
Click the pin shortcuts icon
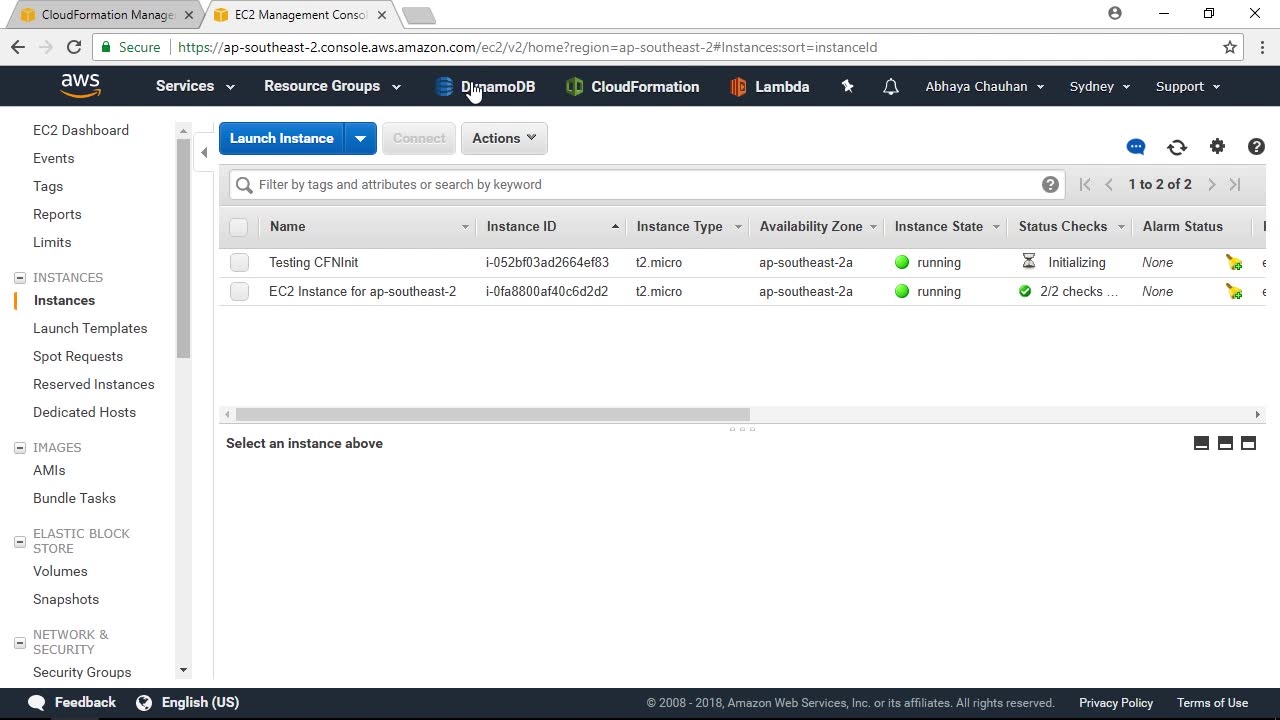pos(847,87)
